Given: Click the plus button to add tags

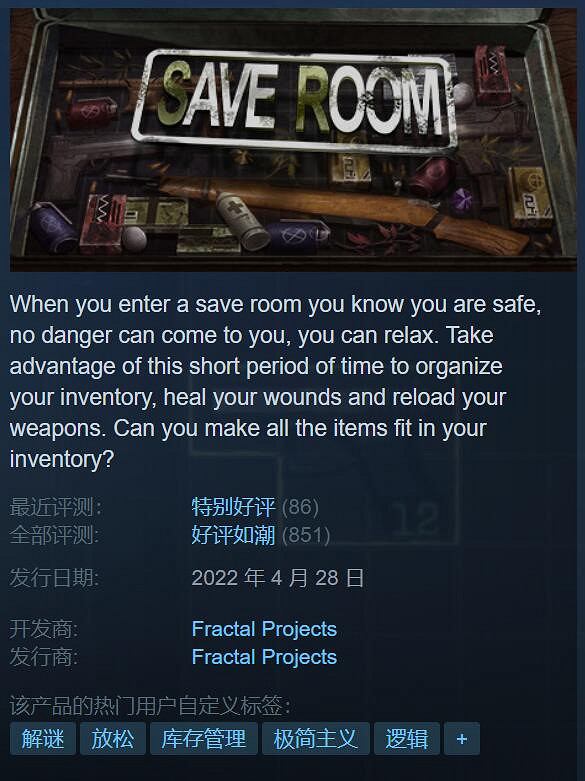Looking at the screenshot, I should click(461, 738).
